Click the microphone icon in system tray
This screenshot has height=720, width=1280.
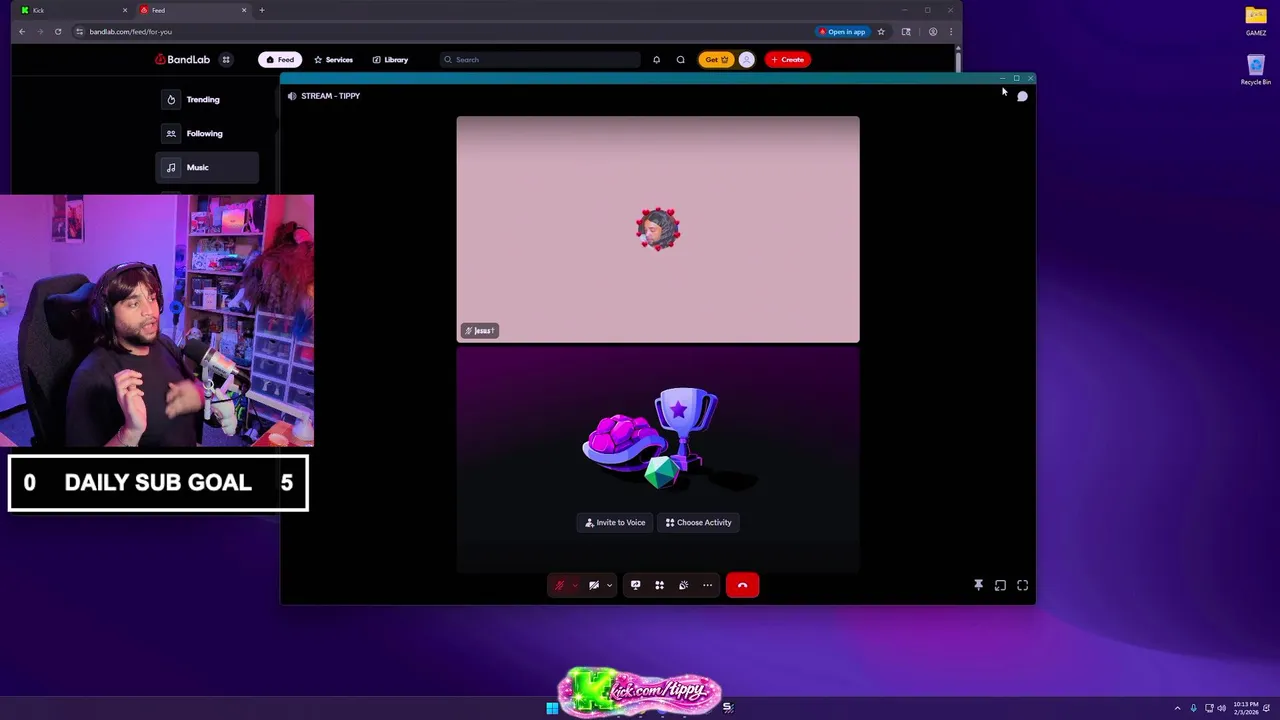click(x=1193, y=708)
